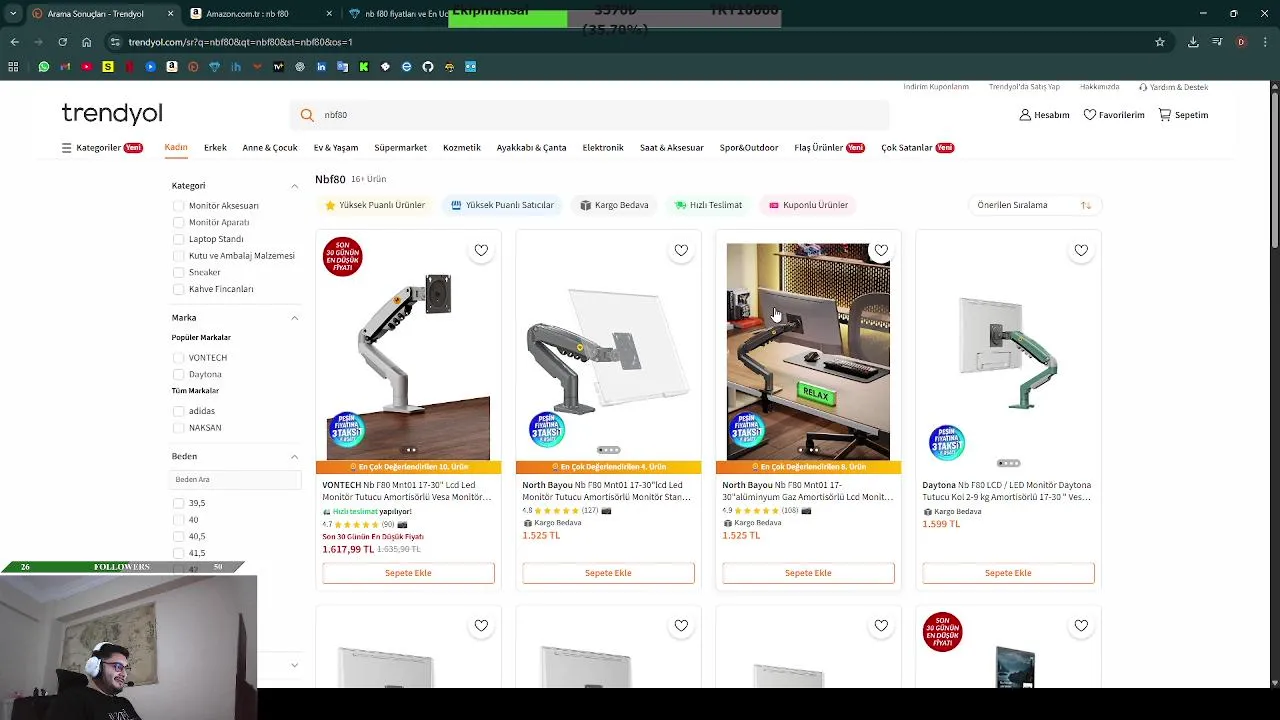Filter by Yüksek Puanlı Ürünler
Viewport: 1280px width, 720px height.
click(375, 205)
